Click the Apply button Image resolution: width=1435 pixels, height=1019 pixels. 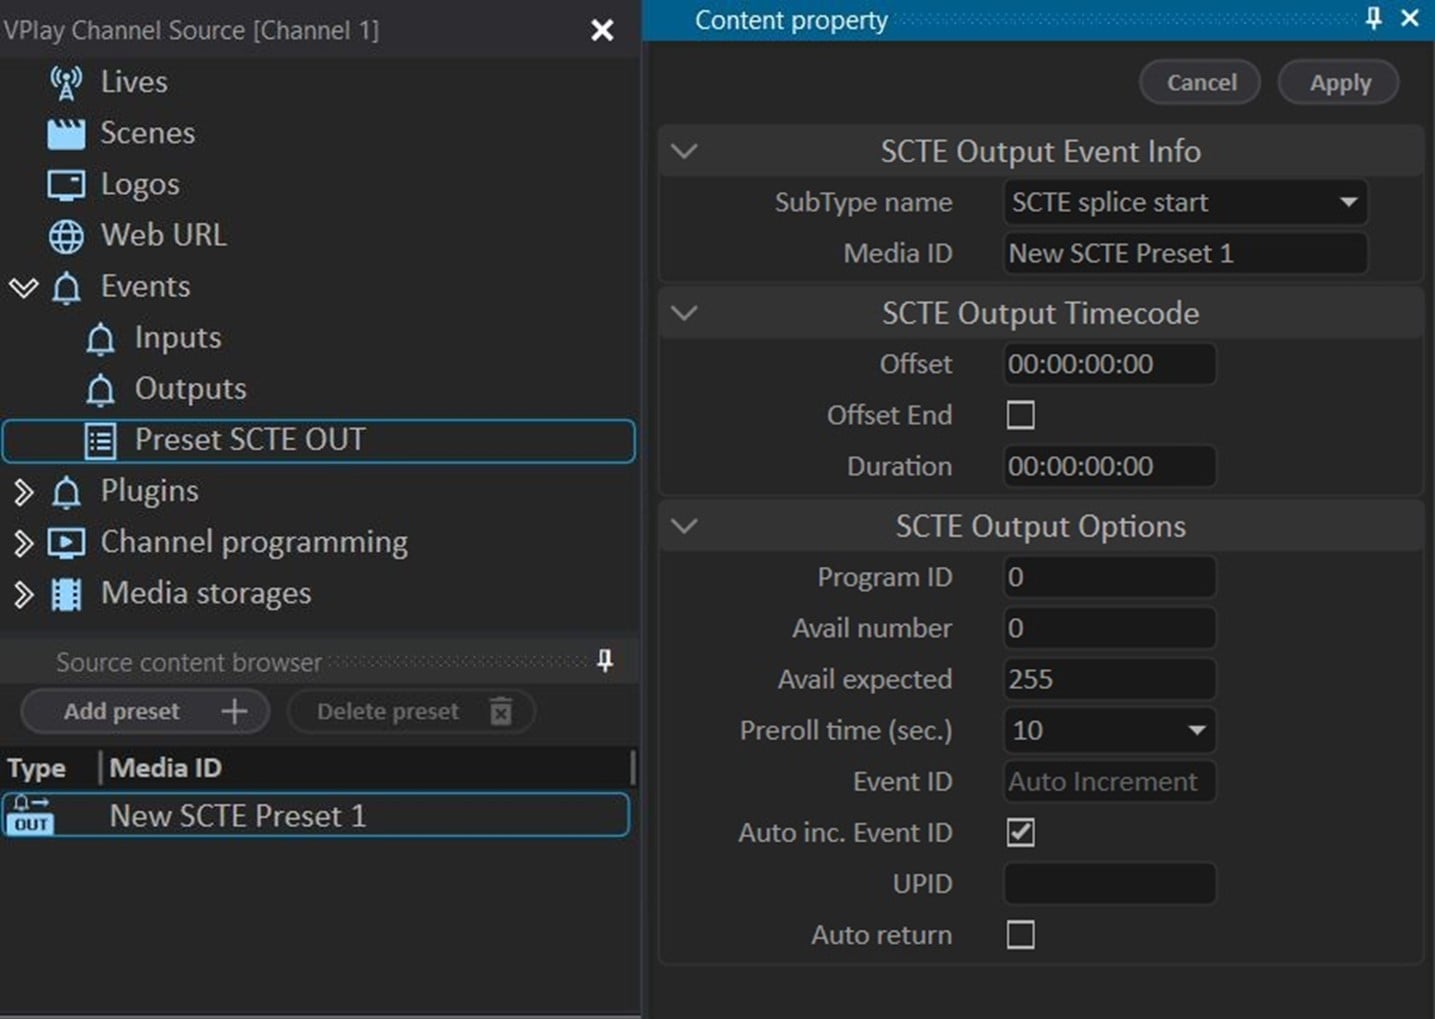click(x=1339, y=82)
